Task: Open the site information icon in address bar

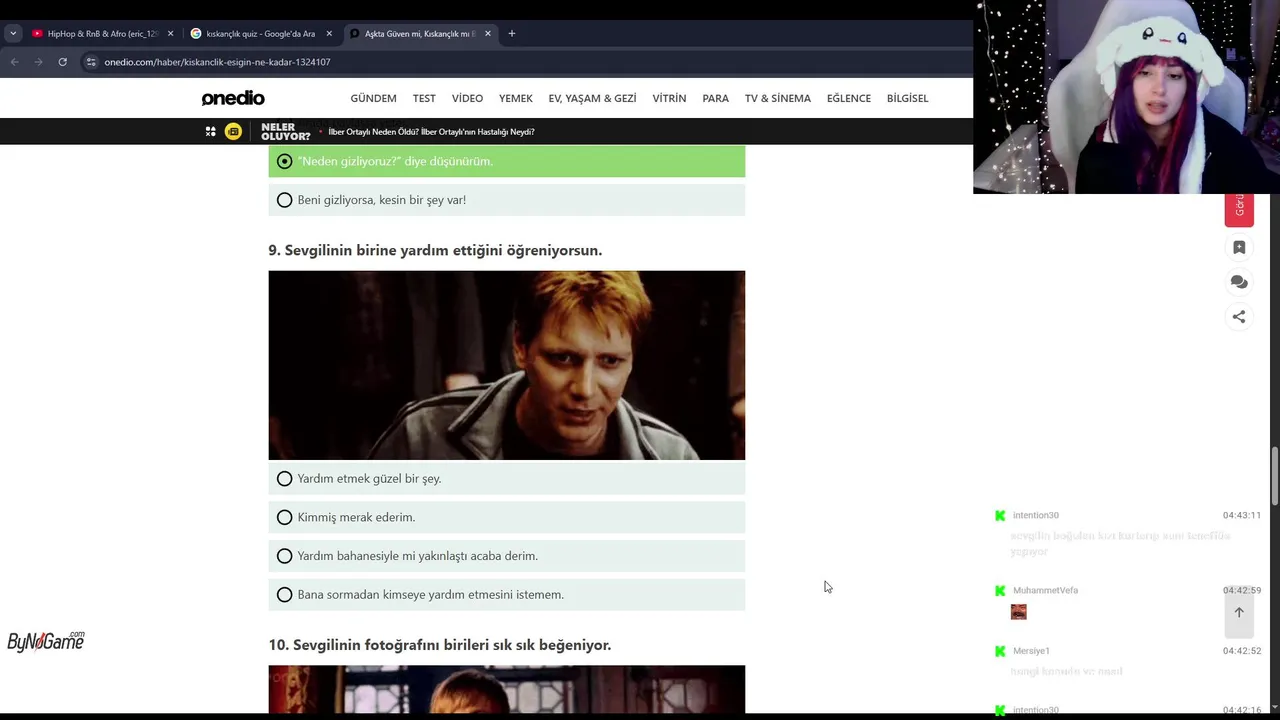Action: point(91,62)
